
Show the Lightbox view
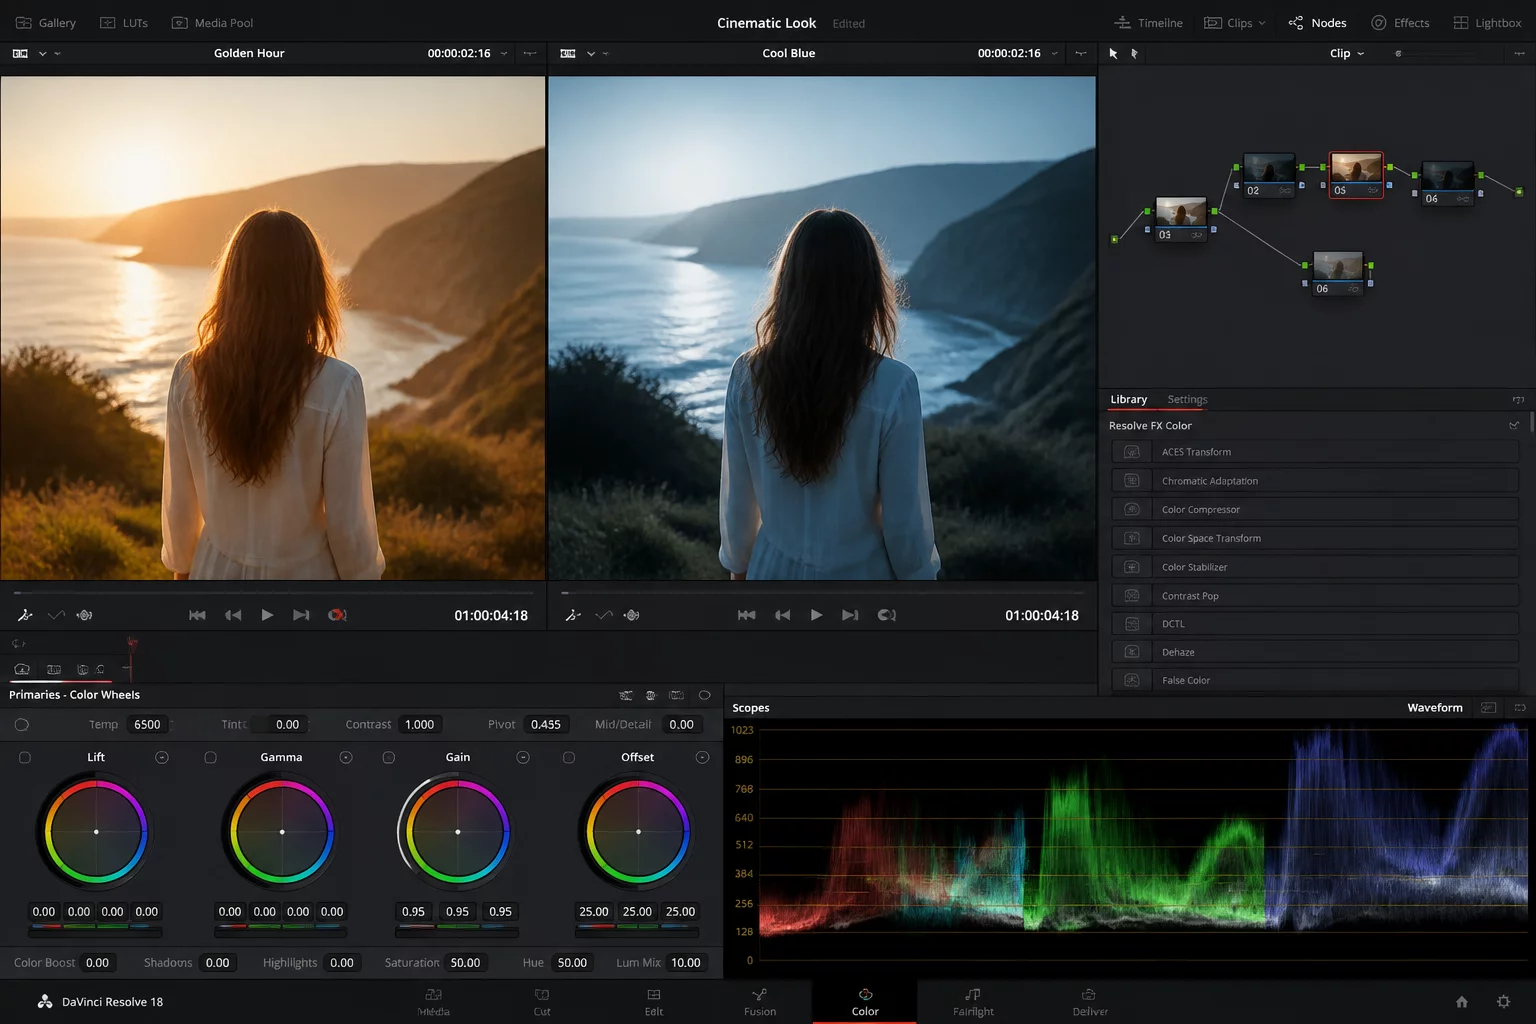click(x=1487, y=23)
